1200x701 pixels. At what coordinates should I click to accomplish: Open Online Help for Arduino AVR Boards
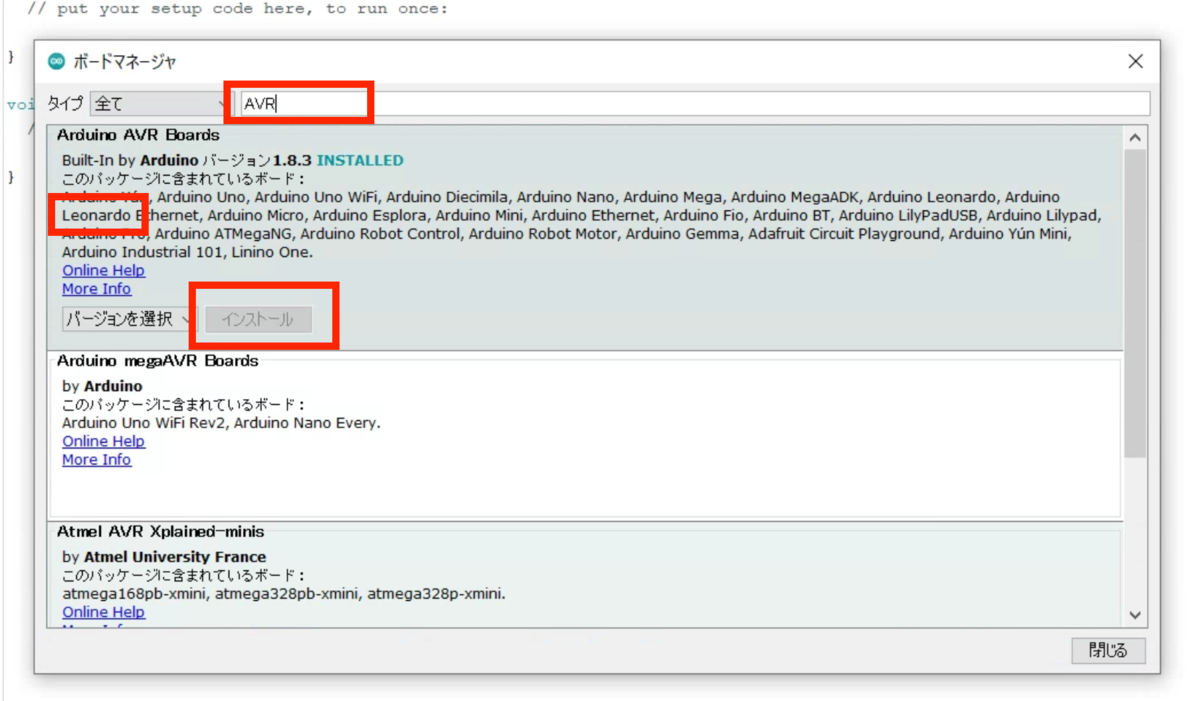(103, 270)
